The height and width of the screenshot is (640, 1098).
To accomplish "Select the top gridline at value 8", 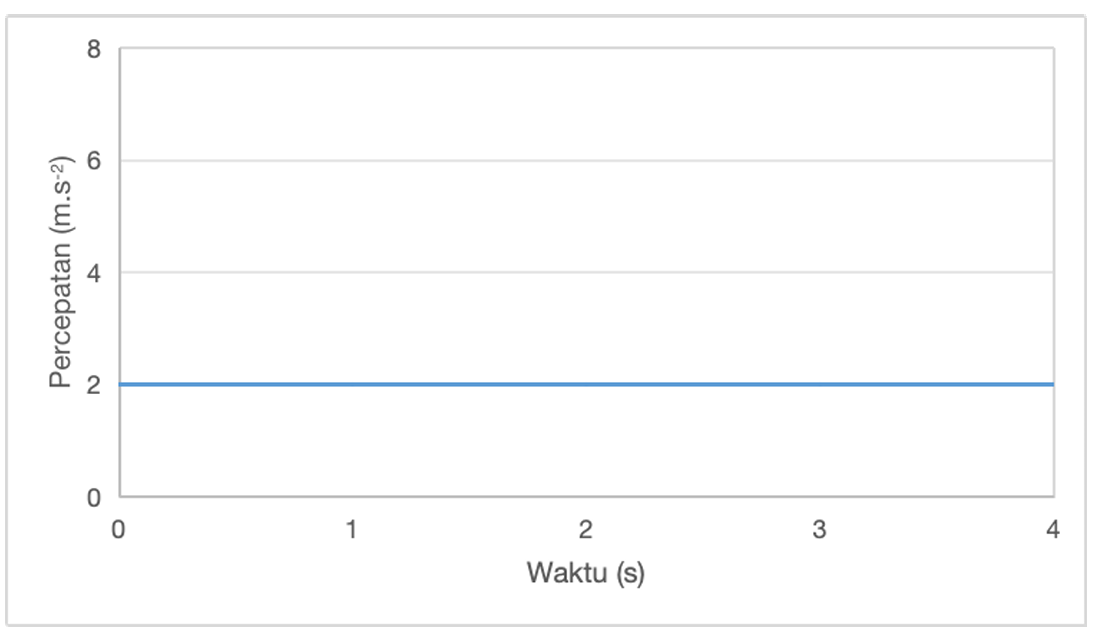I will tap(586, 48).
